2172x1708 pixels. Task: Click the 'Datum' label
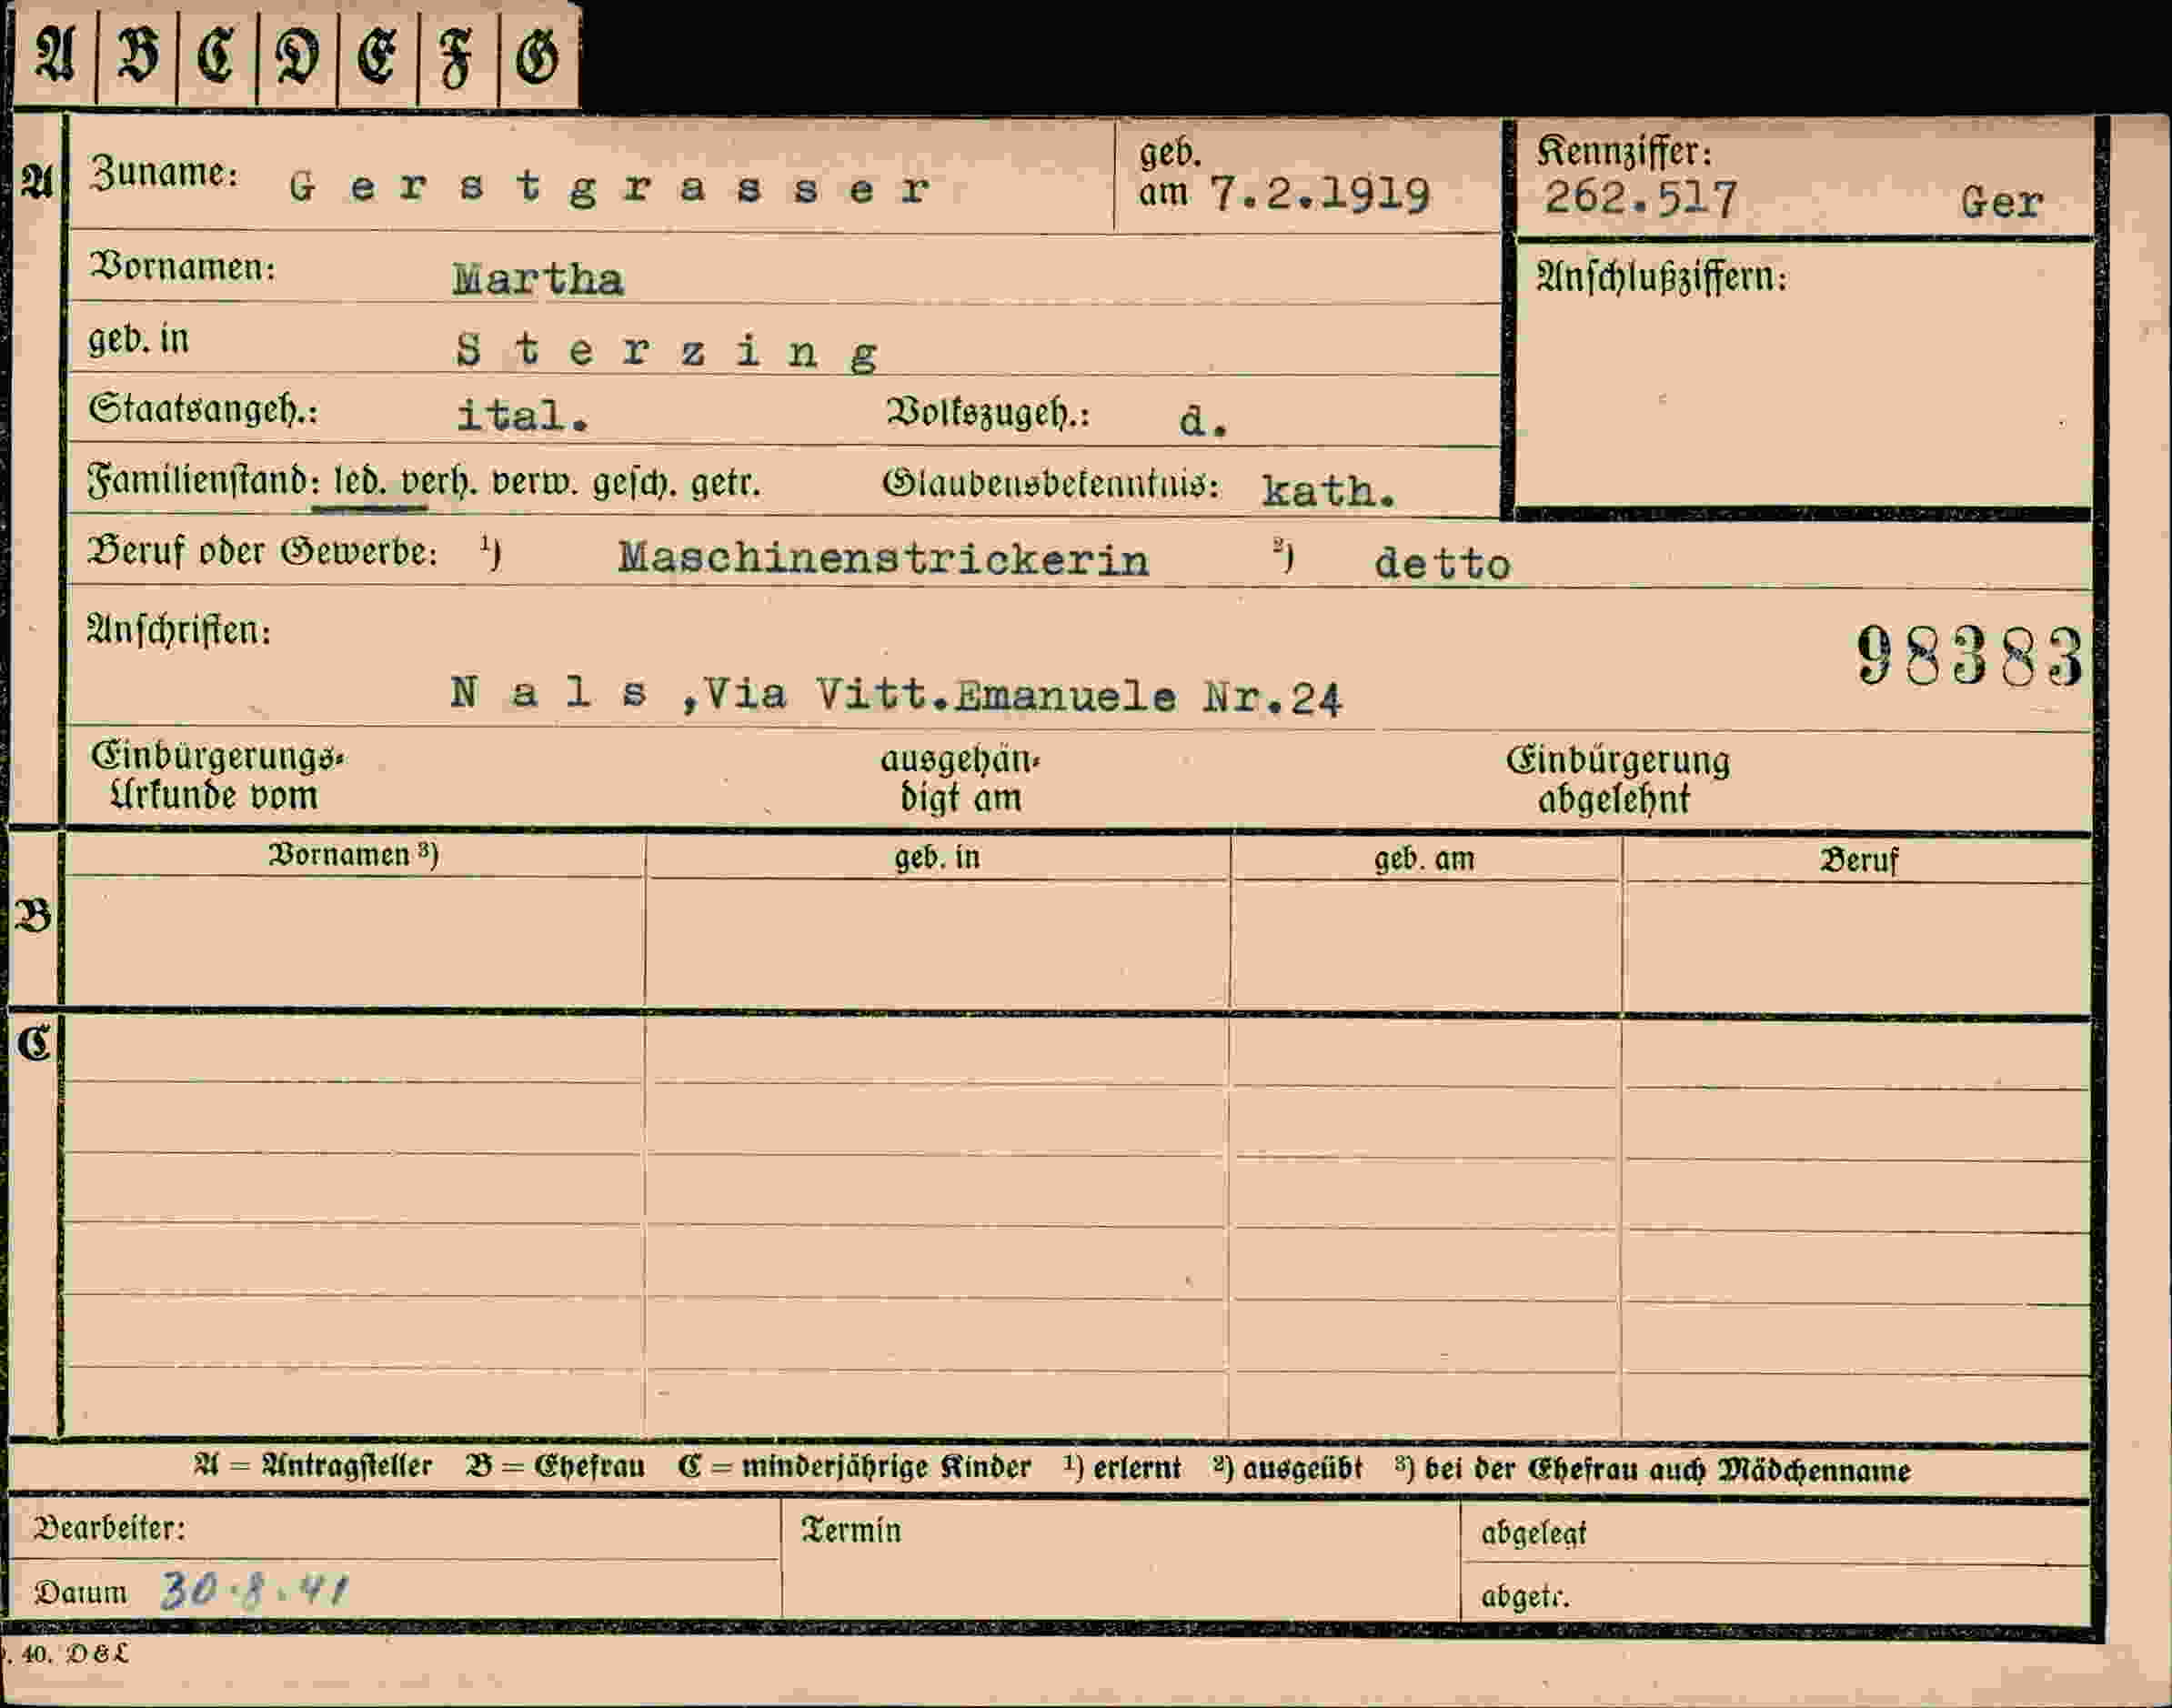[x=81, y=1592]
